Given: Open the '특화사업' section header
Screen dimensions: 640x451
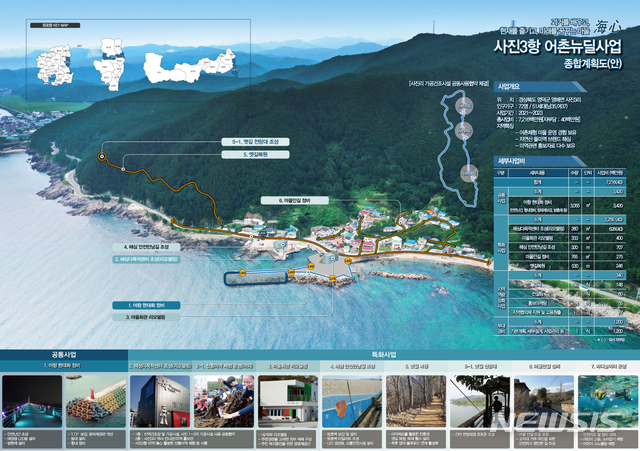Looking at the screenshot, I should [384, 355].
